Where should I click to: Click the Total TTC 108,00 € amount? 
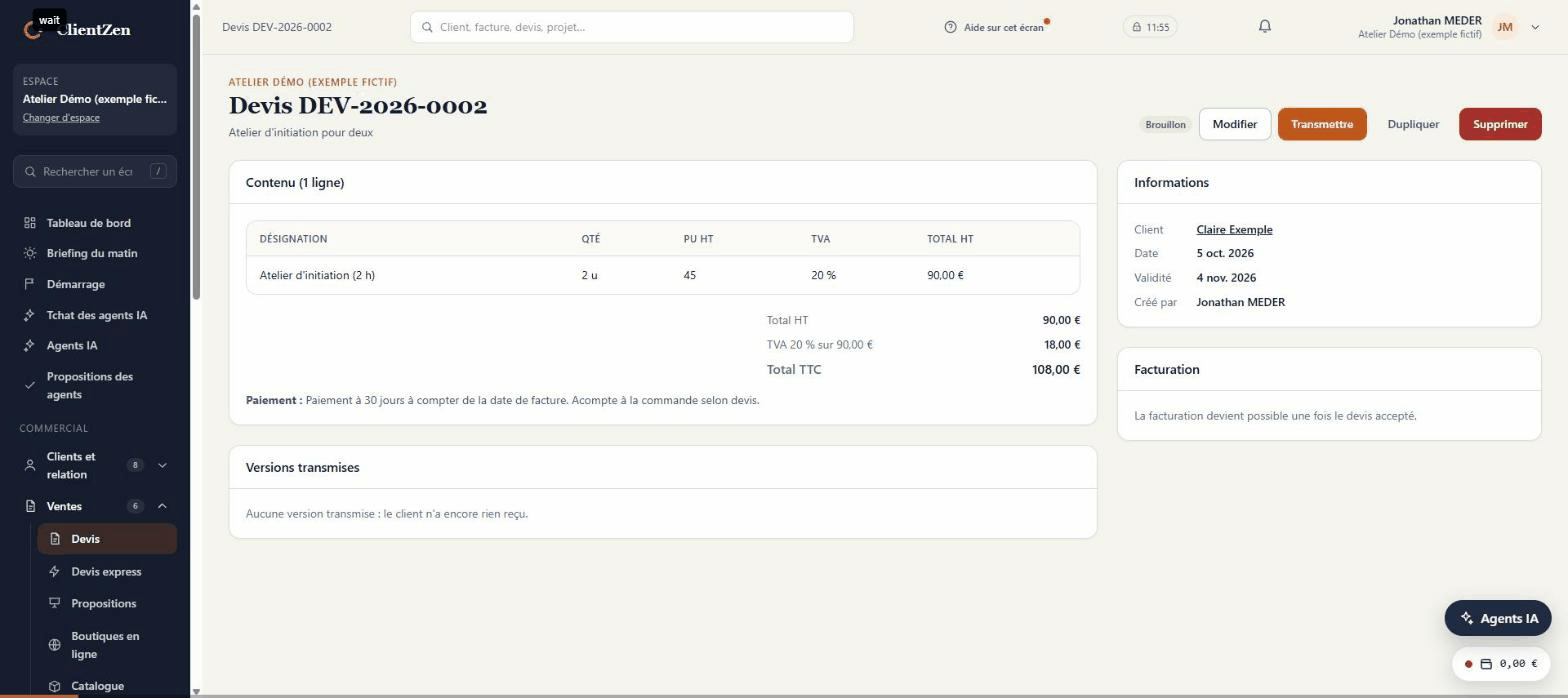point(1056,370)
